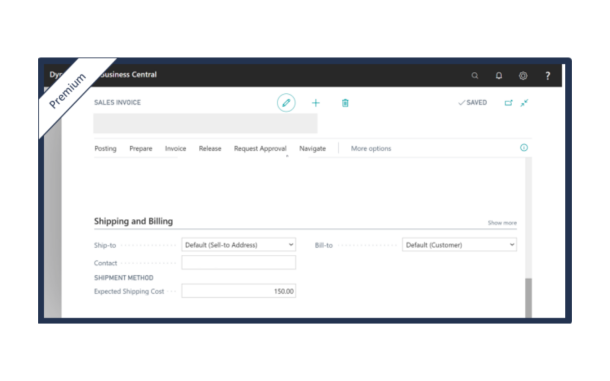
Task: Delete the invoice with the trash icon
Action: click(345, 103)
